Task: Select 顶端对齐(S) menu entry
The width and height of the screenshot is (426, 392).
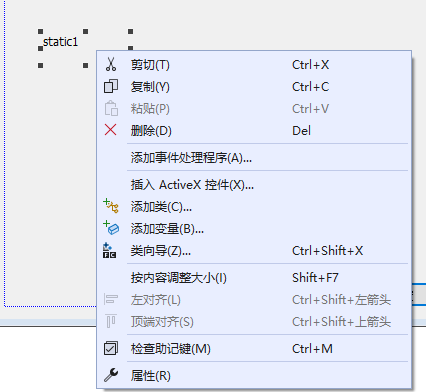Action: click(254, 322)
